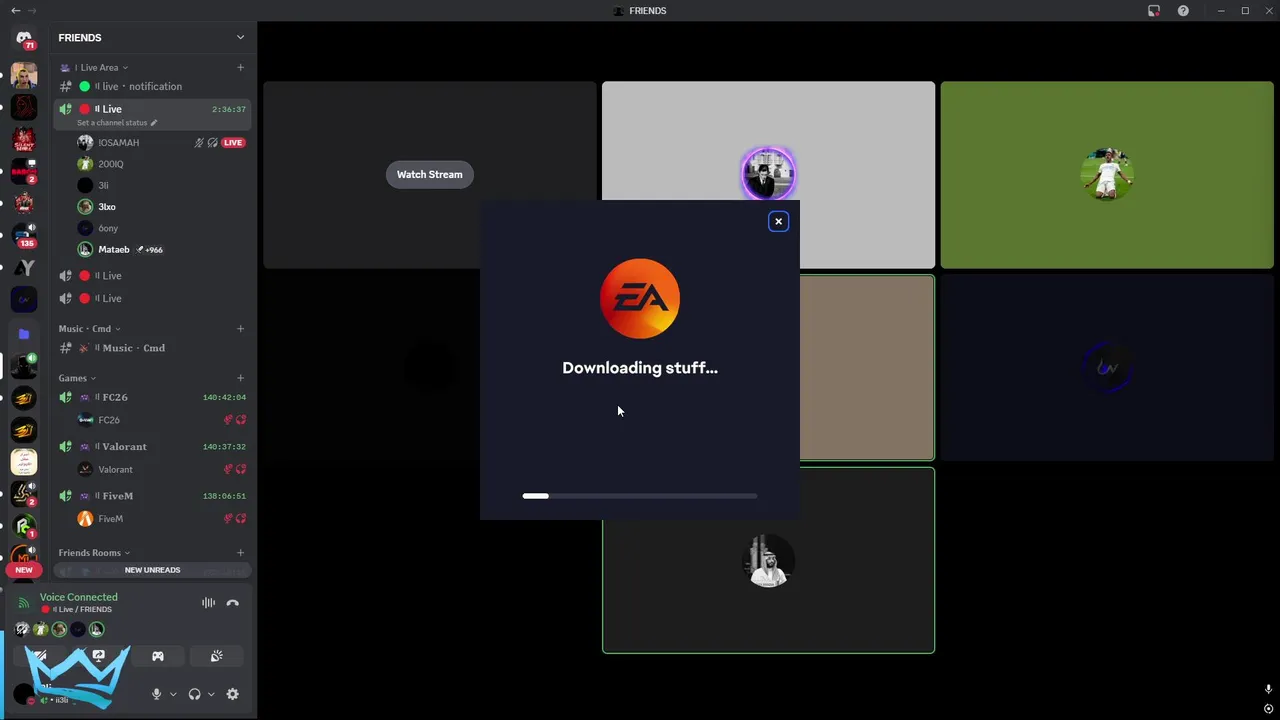
Task: Click microphone icon at window bottom-right corner
Action: tap(1268, 690)
